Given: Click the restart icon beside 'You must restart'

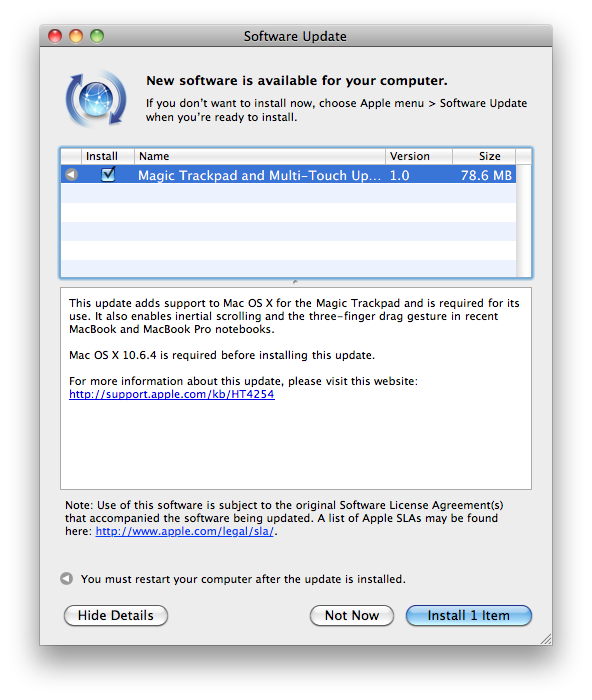Looking at the screenshot, I should (67, 579).
